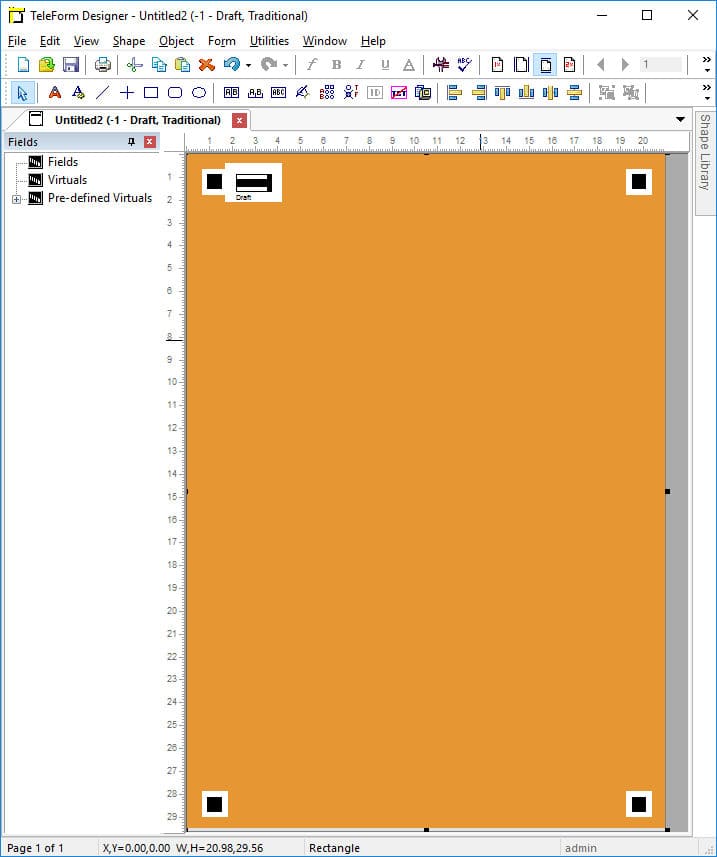Open a form using the yellow folder icon
The height and width of the screenshot is (857, 717).
[47, 64]
